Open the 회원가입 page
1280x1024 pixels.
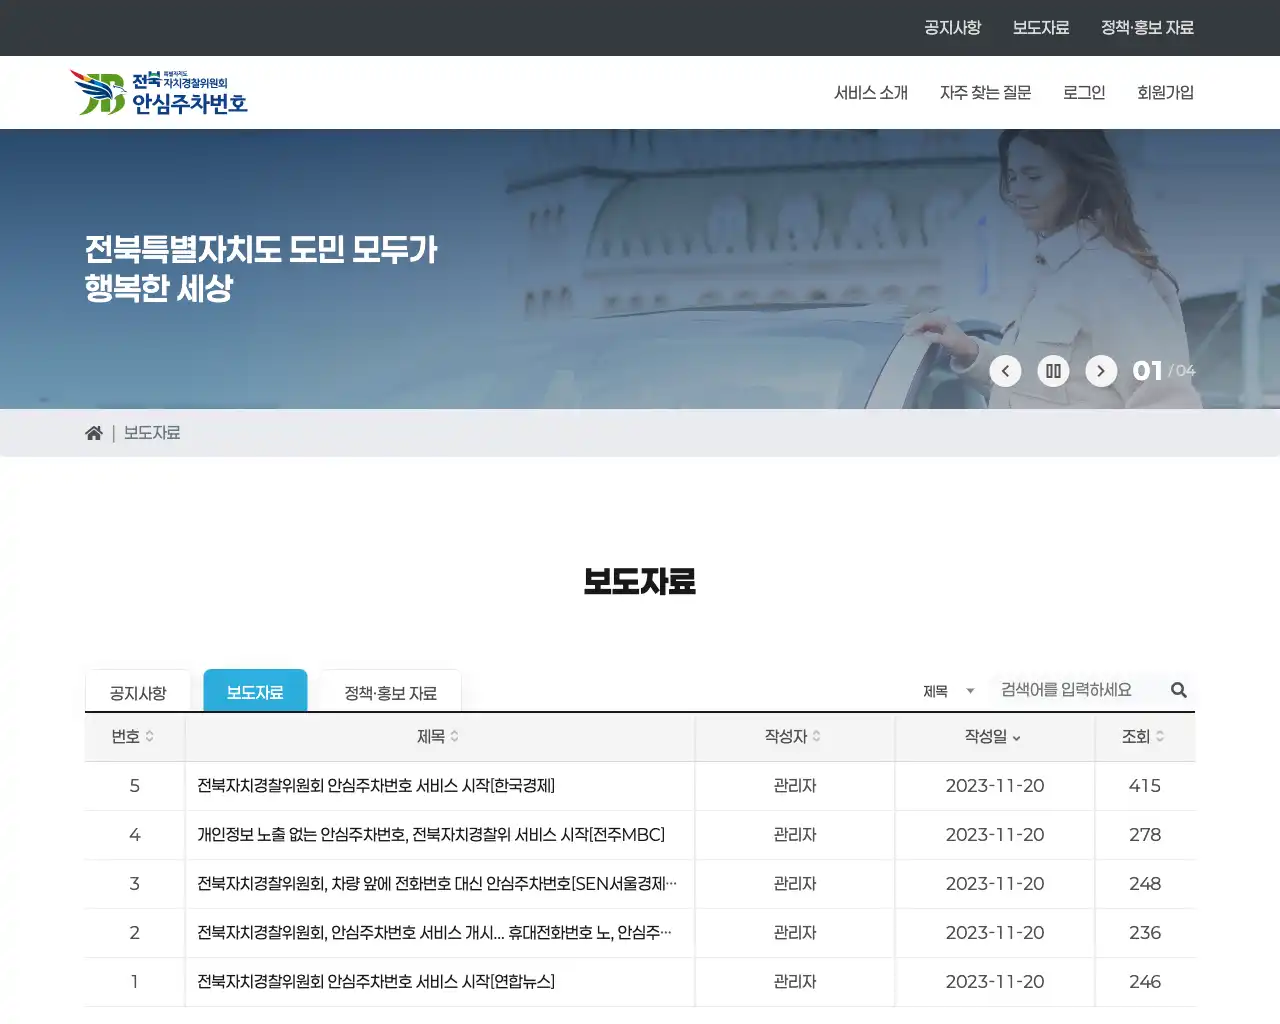click(x=1165, y=92)
